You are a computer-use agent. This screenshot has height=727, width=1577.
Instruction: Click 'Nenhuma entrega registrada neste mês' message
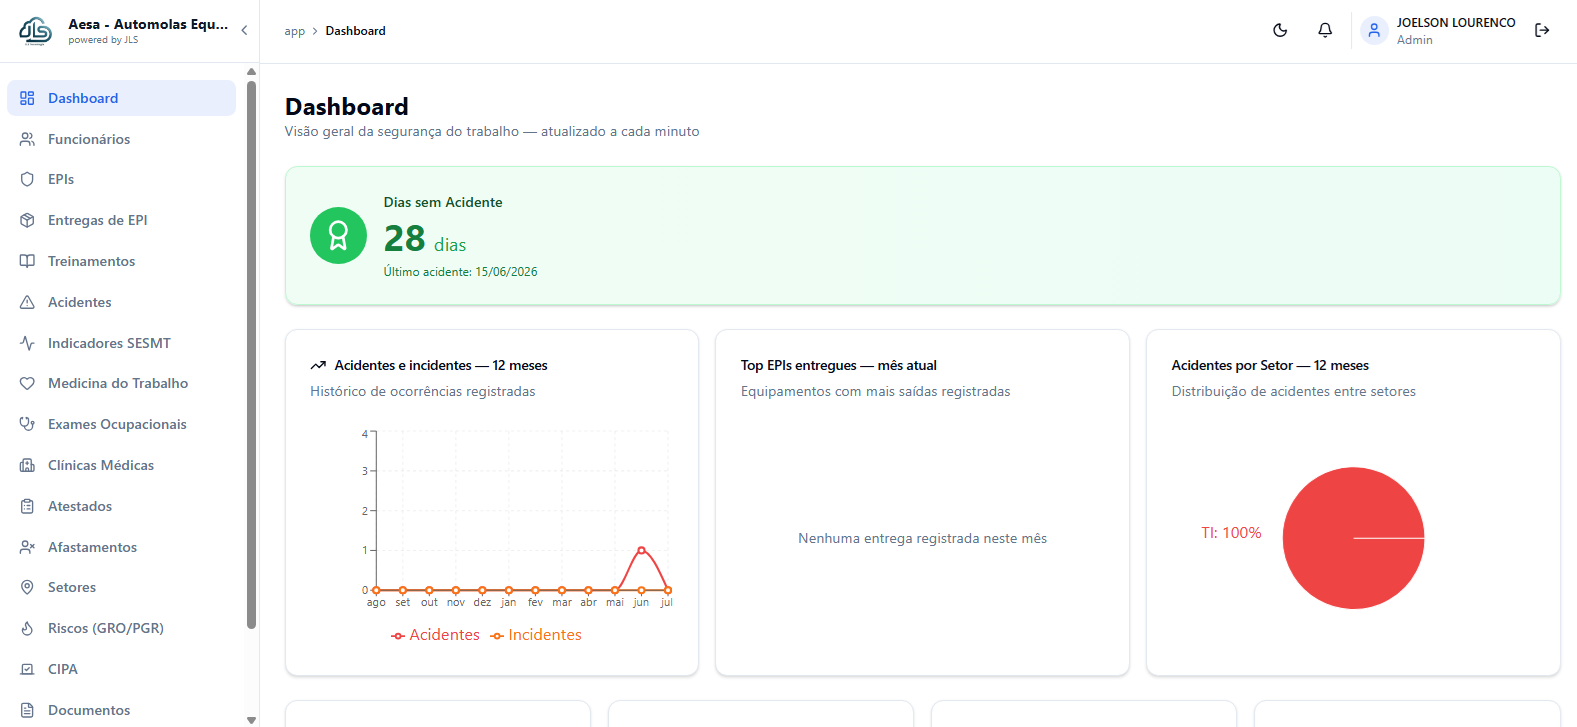[x=922, y=538]
